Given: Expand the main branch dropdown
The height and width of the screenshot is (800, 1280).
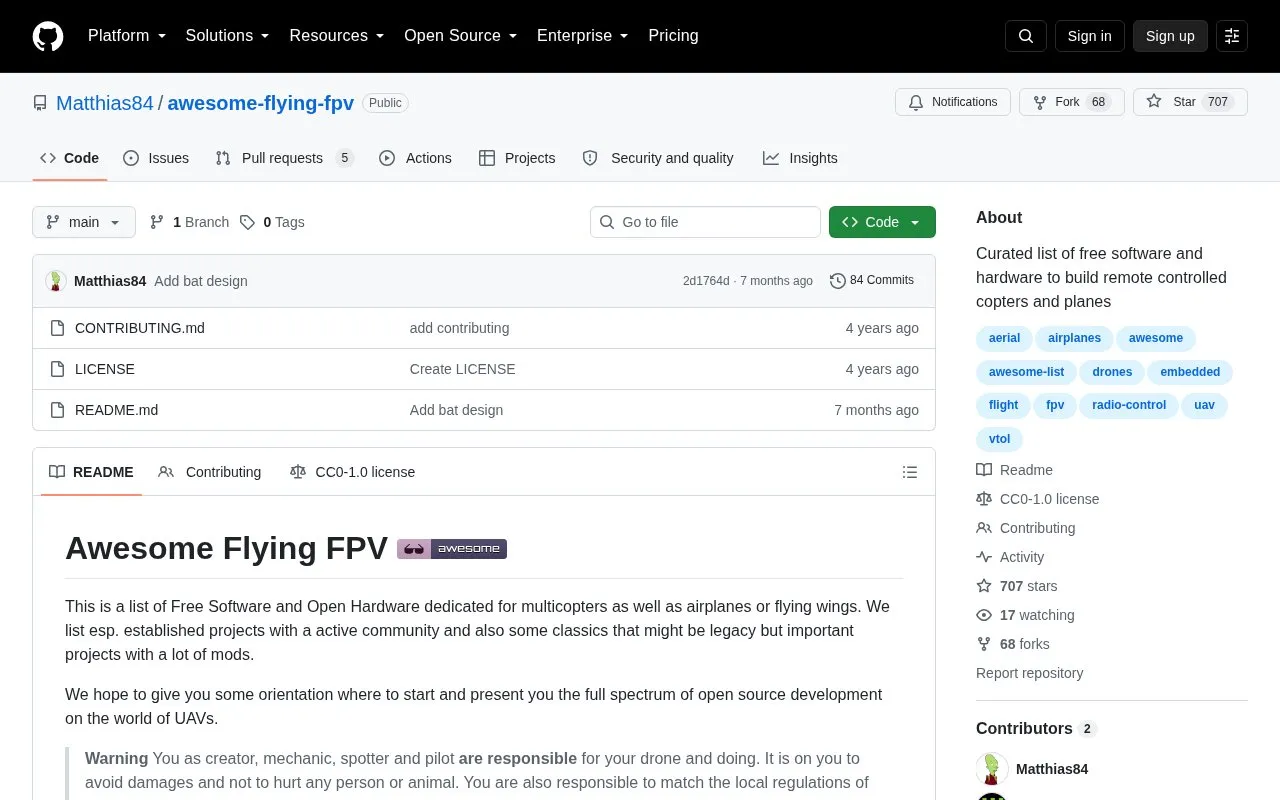Looking at the screenshot, I should pyautogui.click(x=84, y=222).
